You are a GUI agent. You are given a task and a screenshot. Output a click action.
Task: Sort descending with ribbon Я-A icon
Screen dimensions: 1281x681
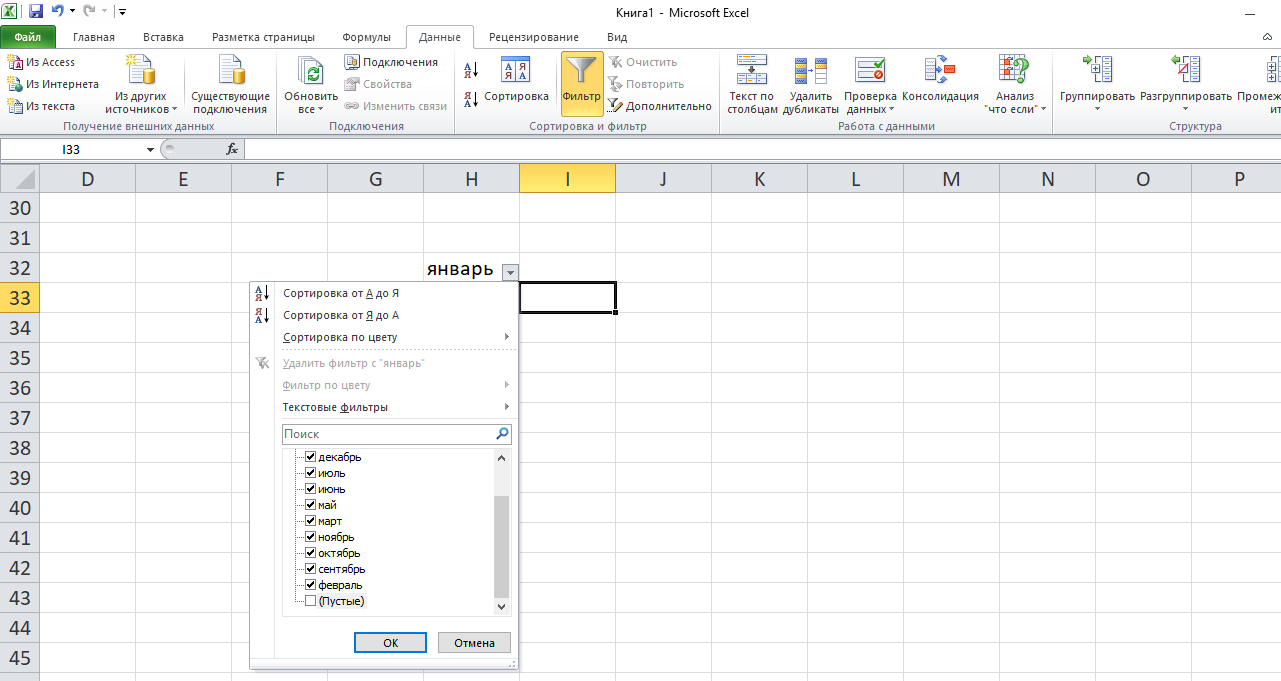(471, 99)
